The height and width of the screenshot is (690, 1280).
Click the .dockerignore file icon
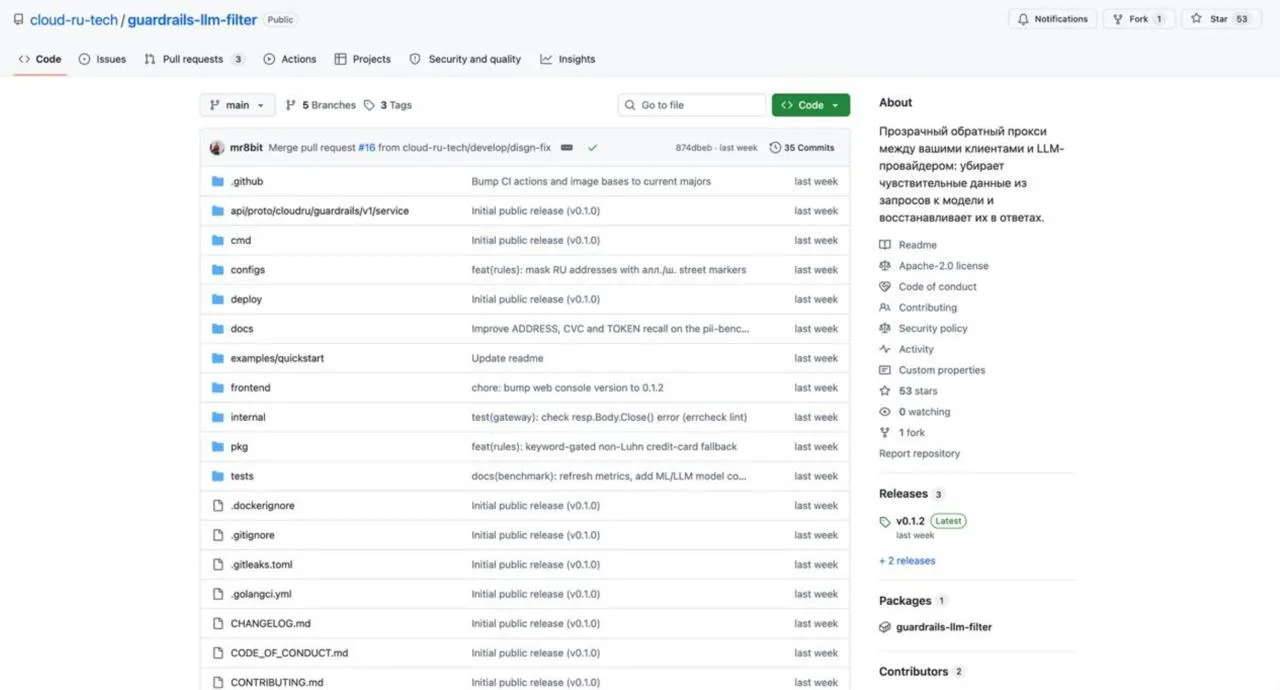[218, 506]
